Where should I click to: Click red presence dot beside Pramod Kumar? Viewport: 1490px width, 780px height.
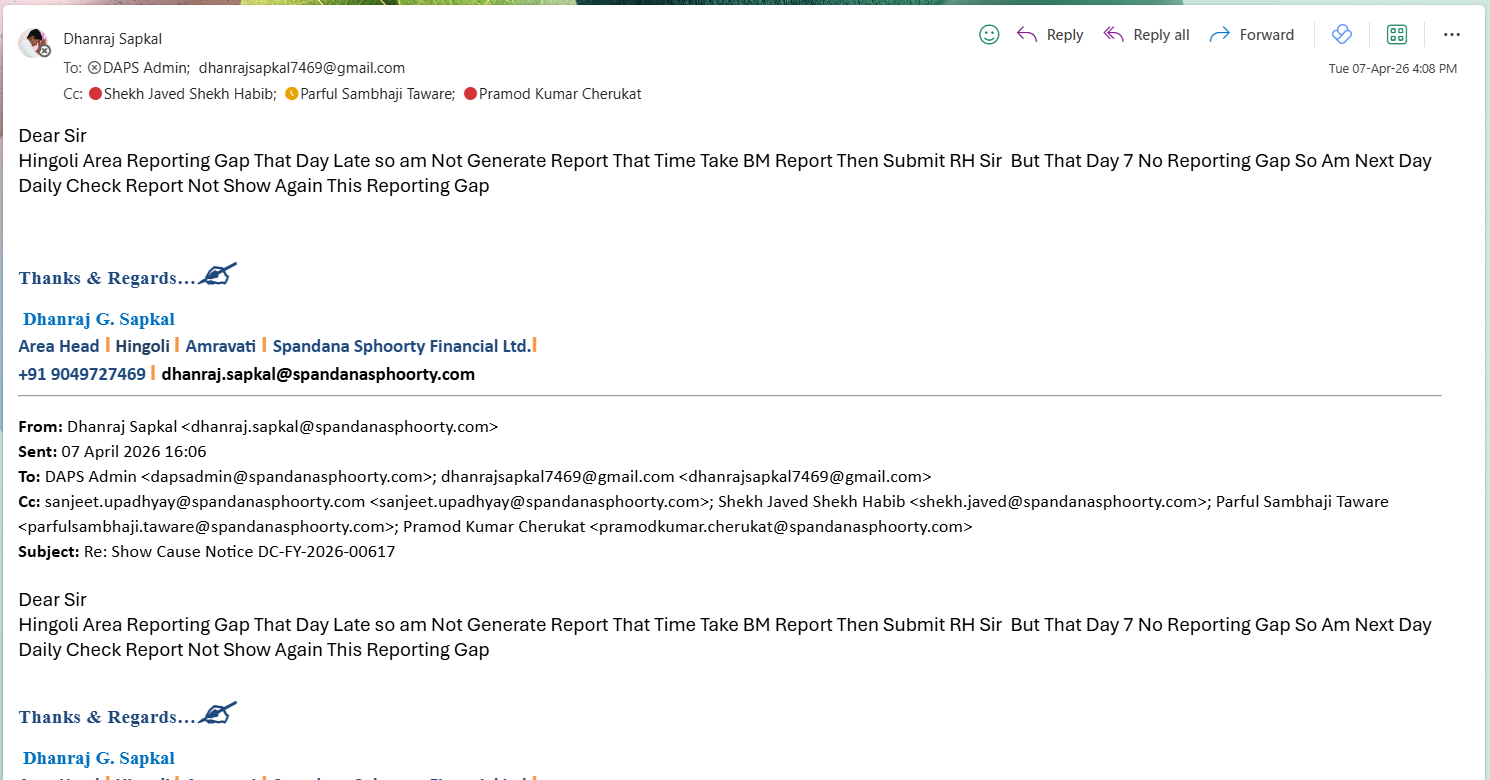[x=470, y=94]
